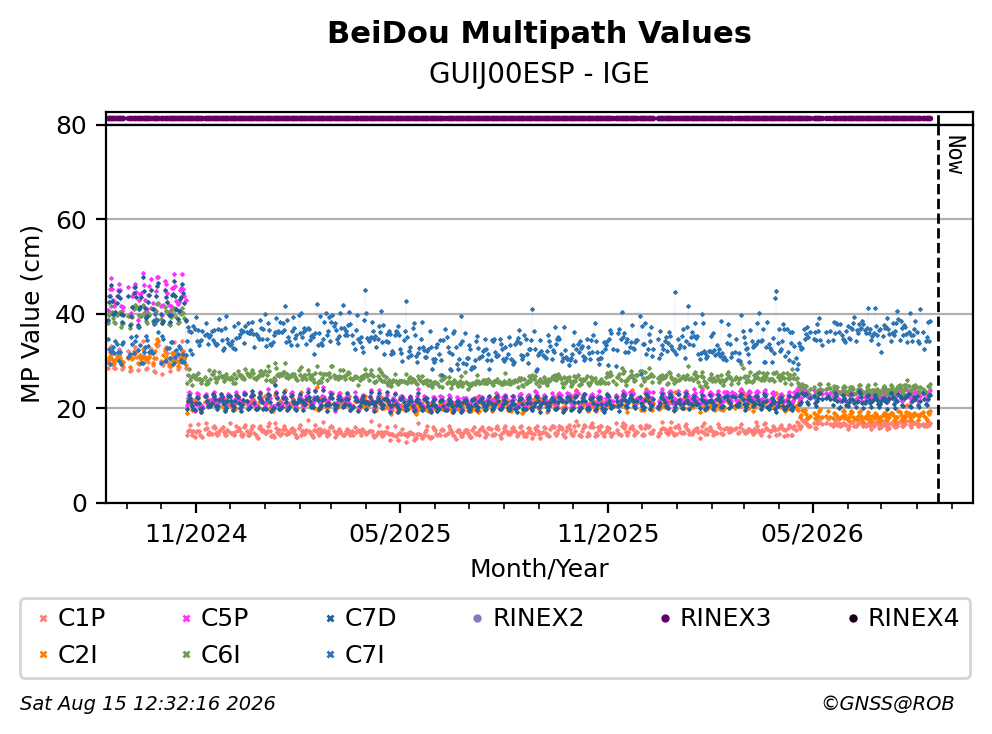992x734 pixels.
Task: Click the C1P legend marker
Action: (44, 618)
